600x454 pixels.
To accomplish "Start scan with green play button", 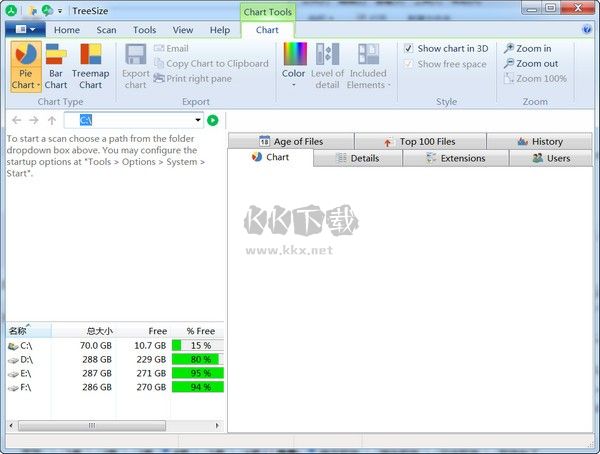I will pos(213,120).
